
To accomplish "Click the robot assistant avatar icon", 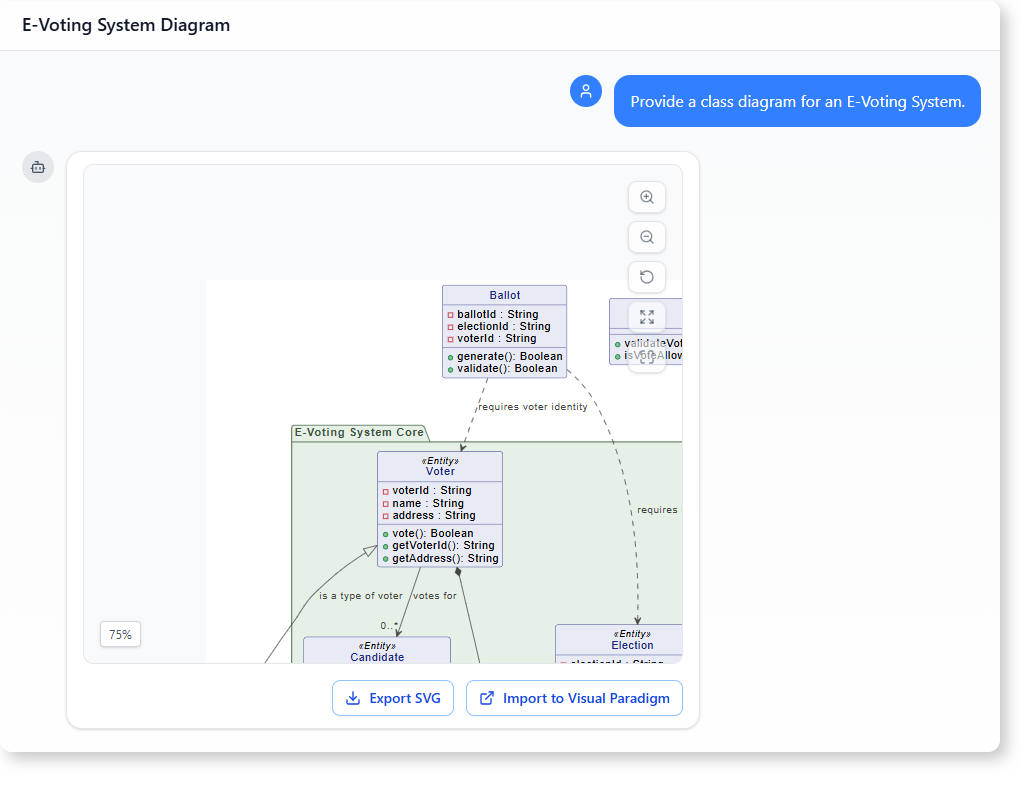I will (x=38, y=167).
